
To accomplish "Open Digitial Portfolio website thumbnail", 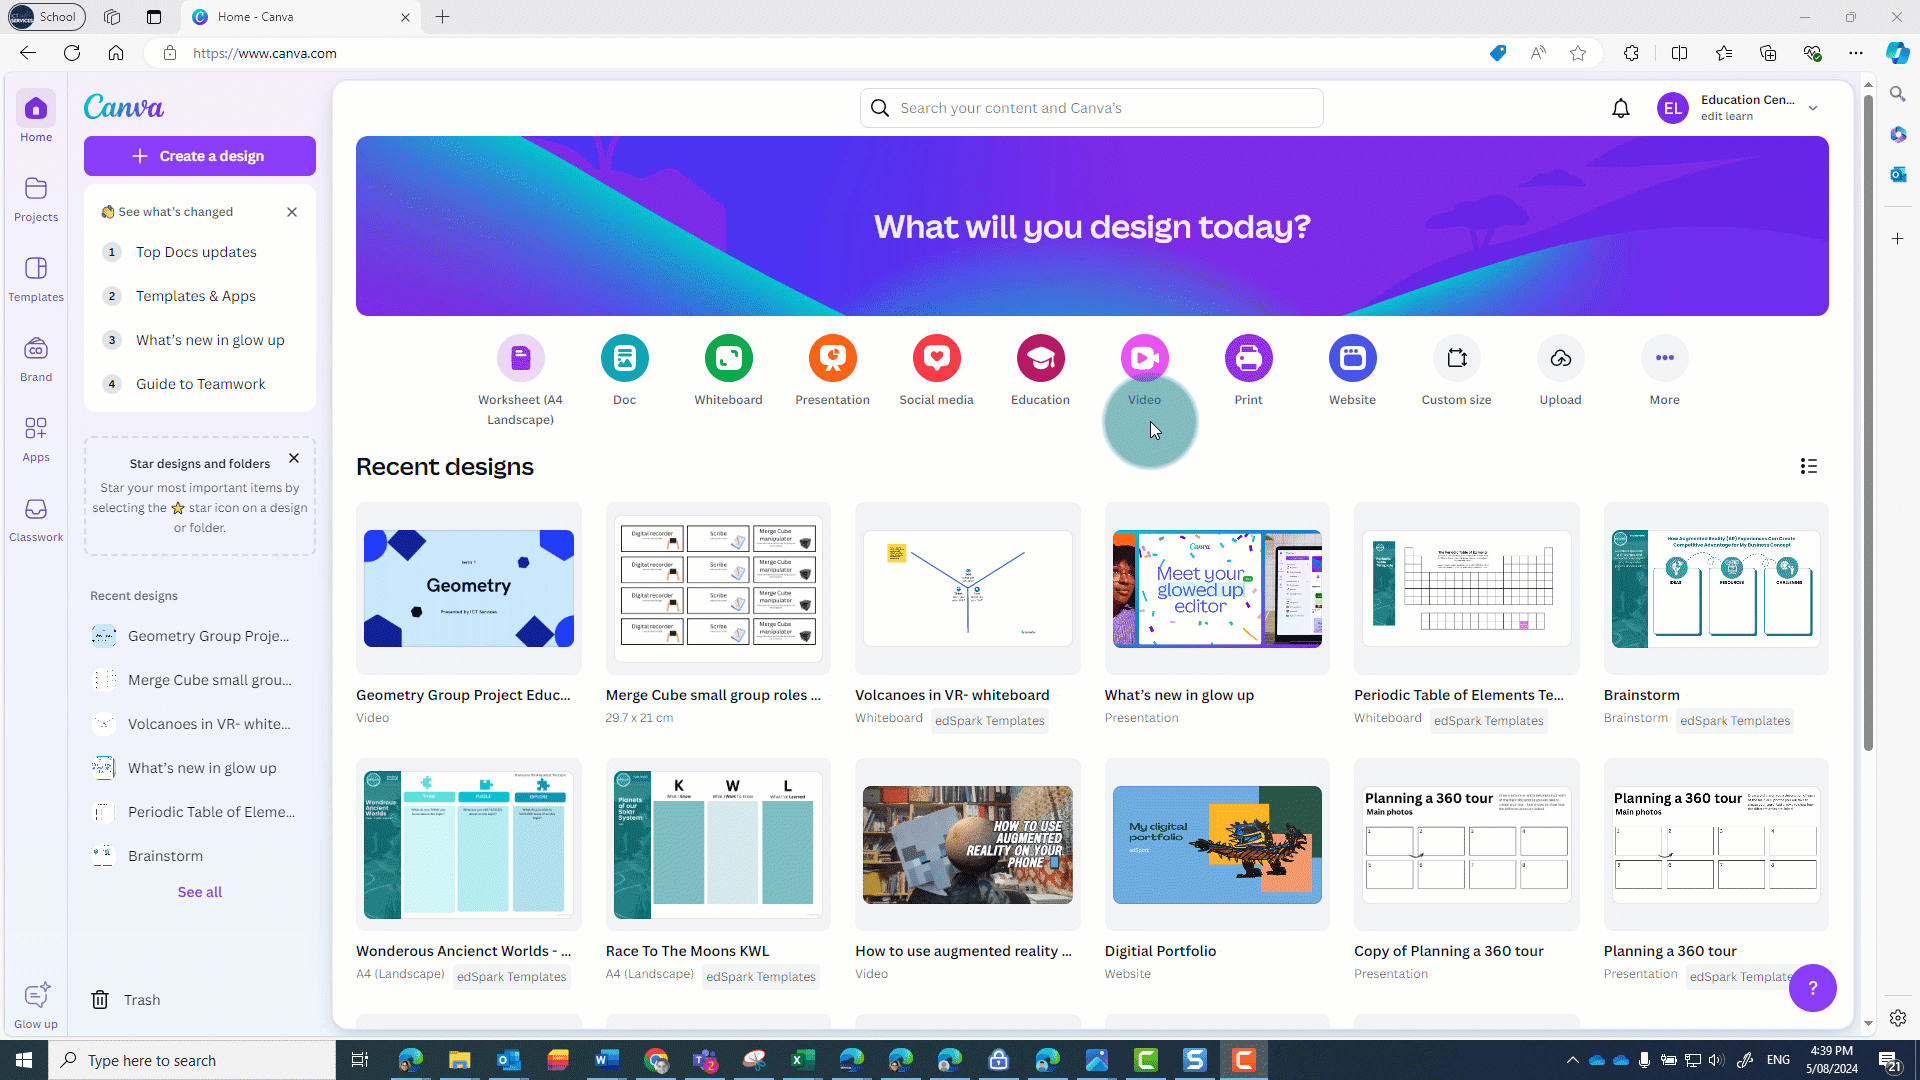I will [1217, 845].
